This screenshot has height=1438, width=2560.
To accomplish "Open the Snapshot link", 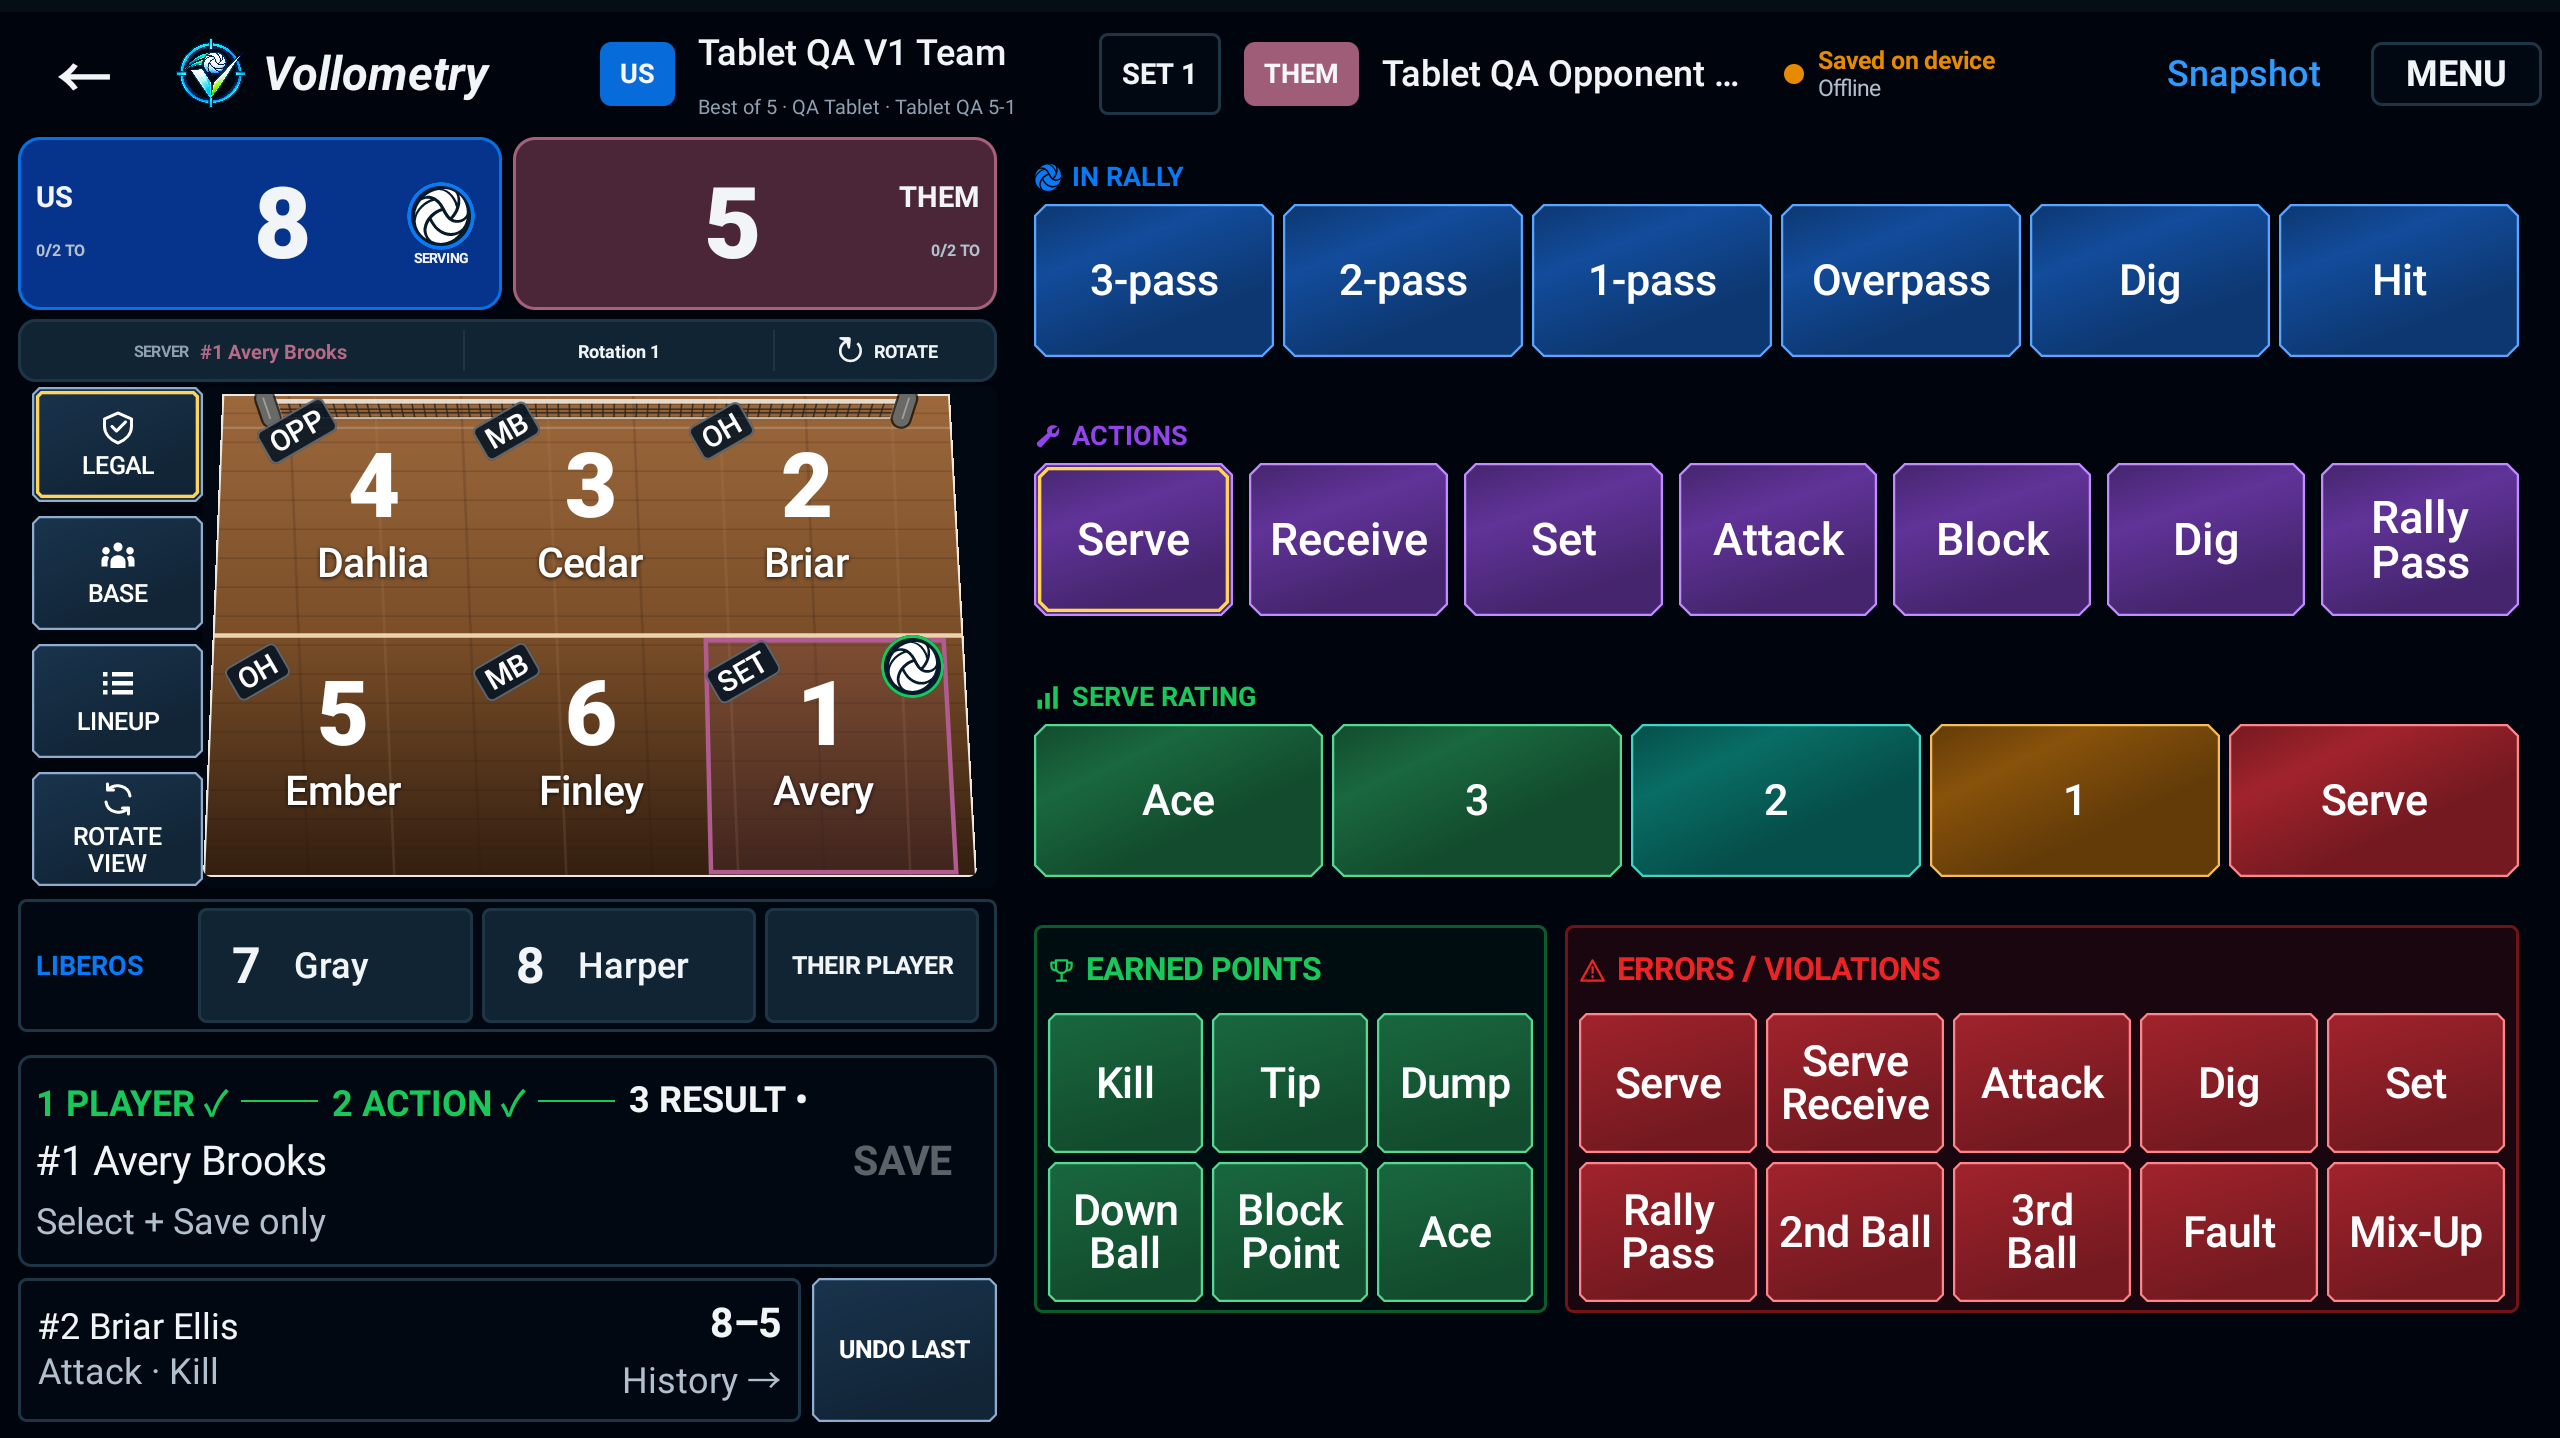I will tap(2243, 74).
